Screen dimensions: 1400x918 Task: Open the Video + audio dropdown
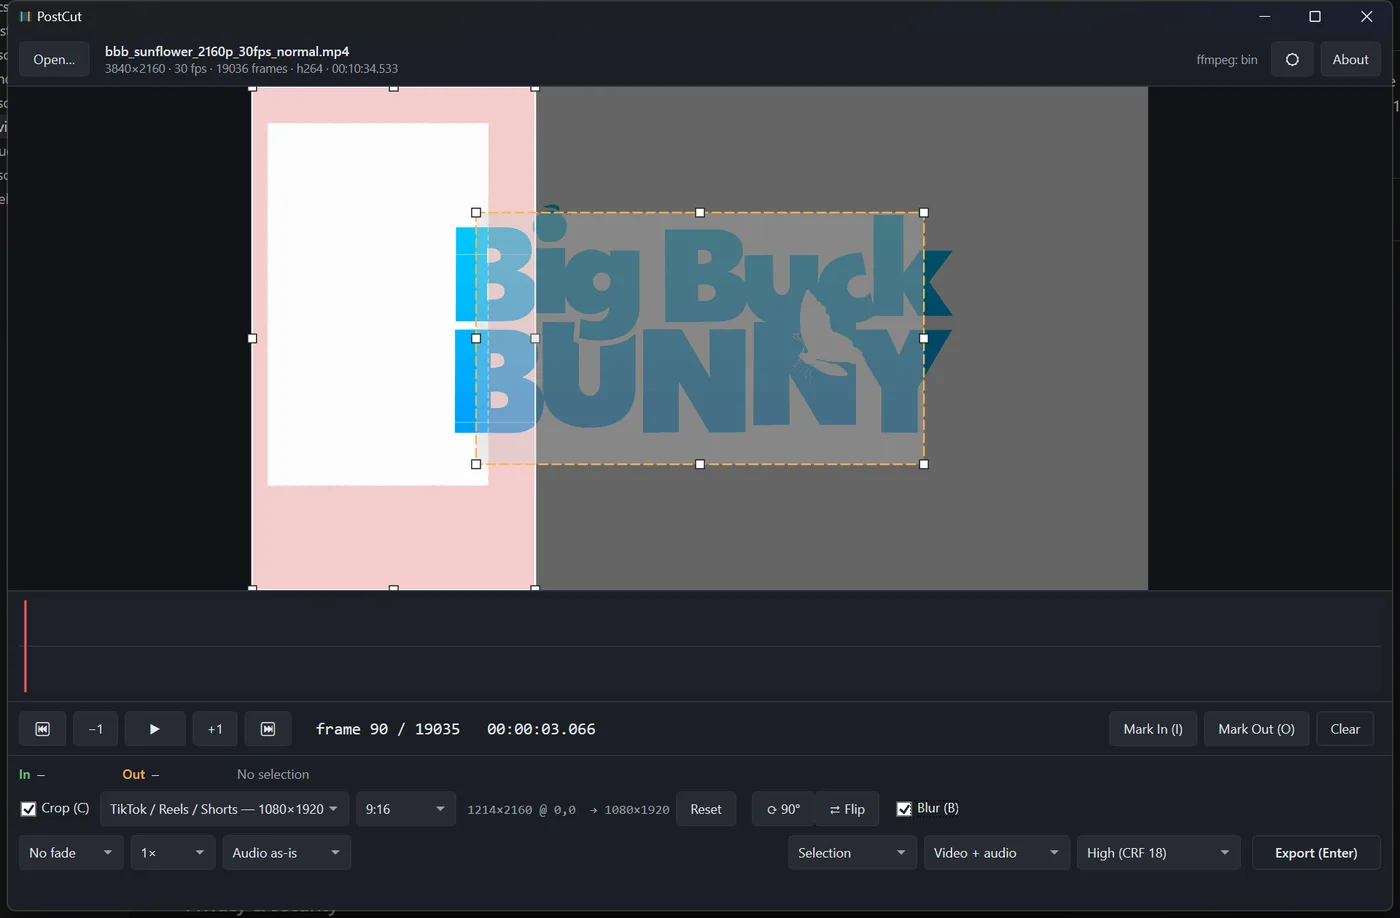[x=996, y=853]
